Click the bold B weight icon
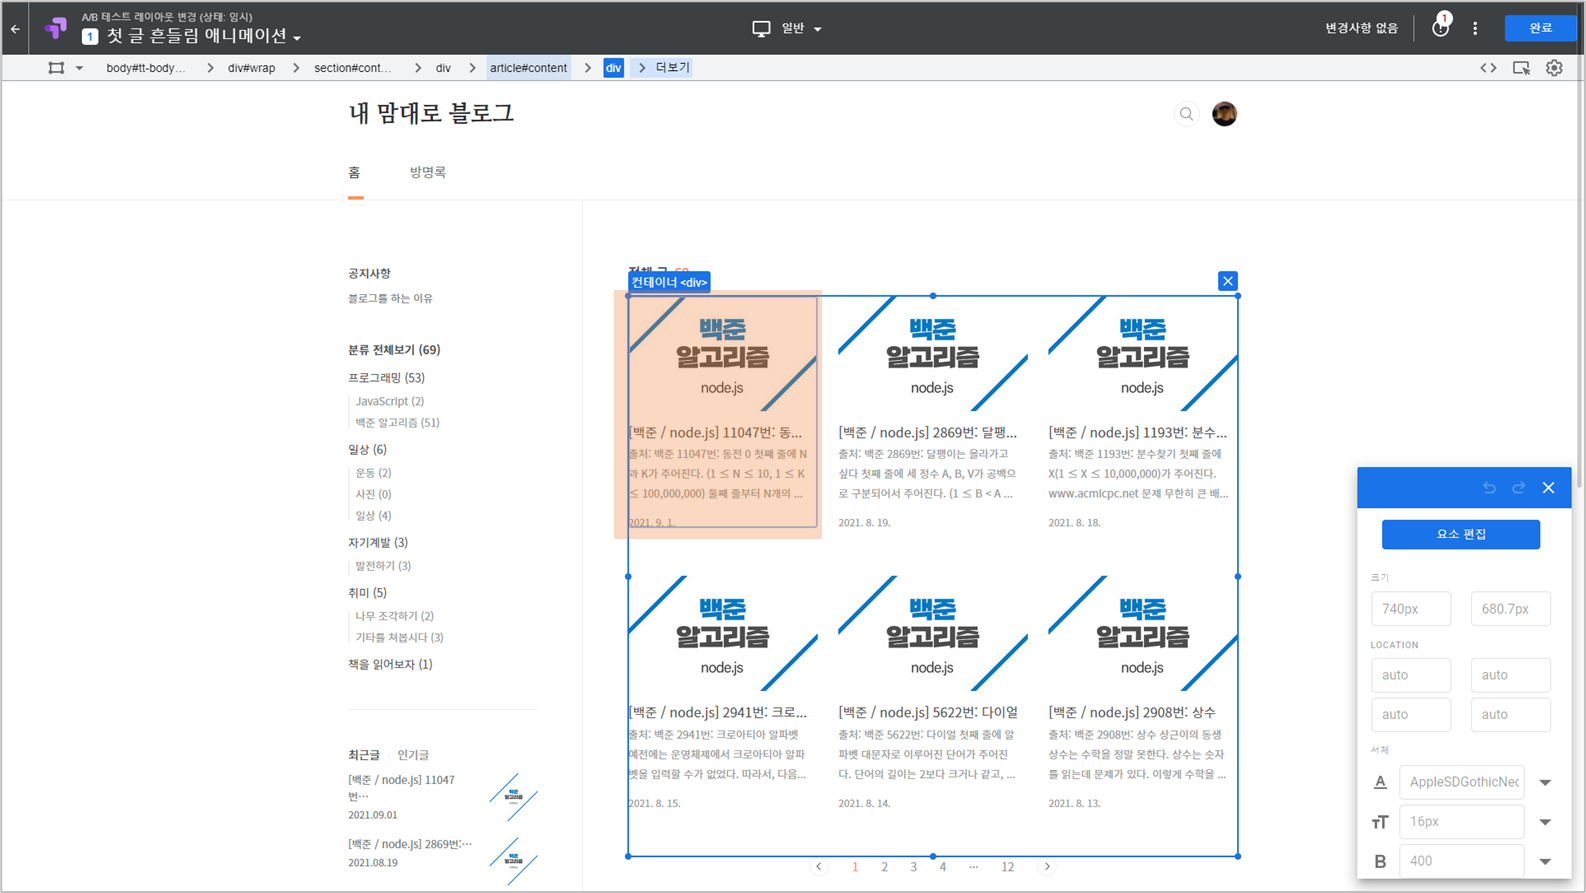This screenshot has width=1586, height=893. (1380, 861)
